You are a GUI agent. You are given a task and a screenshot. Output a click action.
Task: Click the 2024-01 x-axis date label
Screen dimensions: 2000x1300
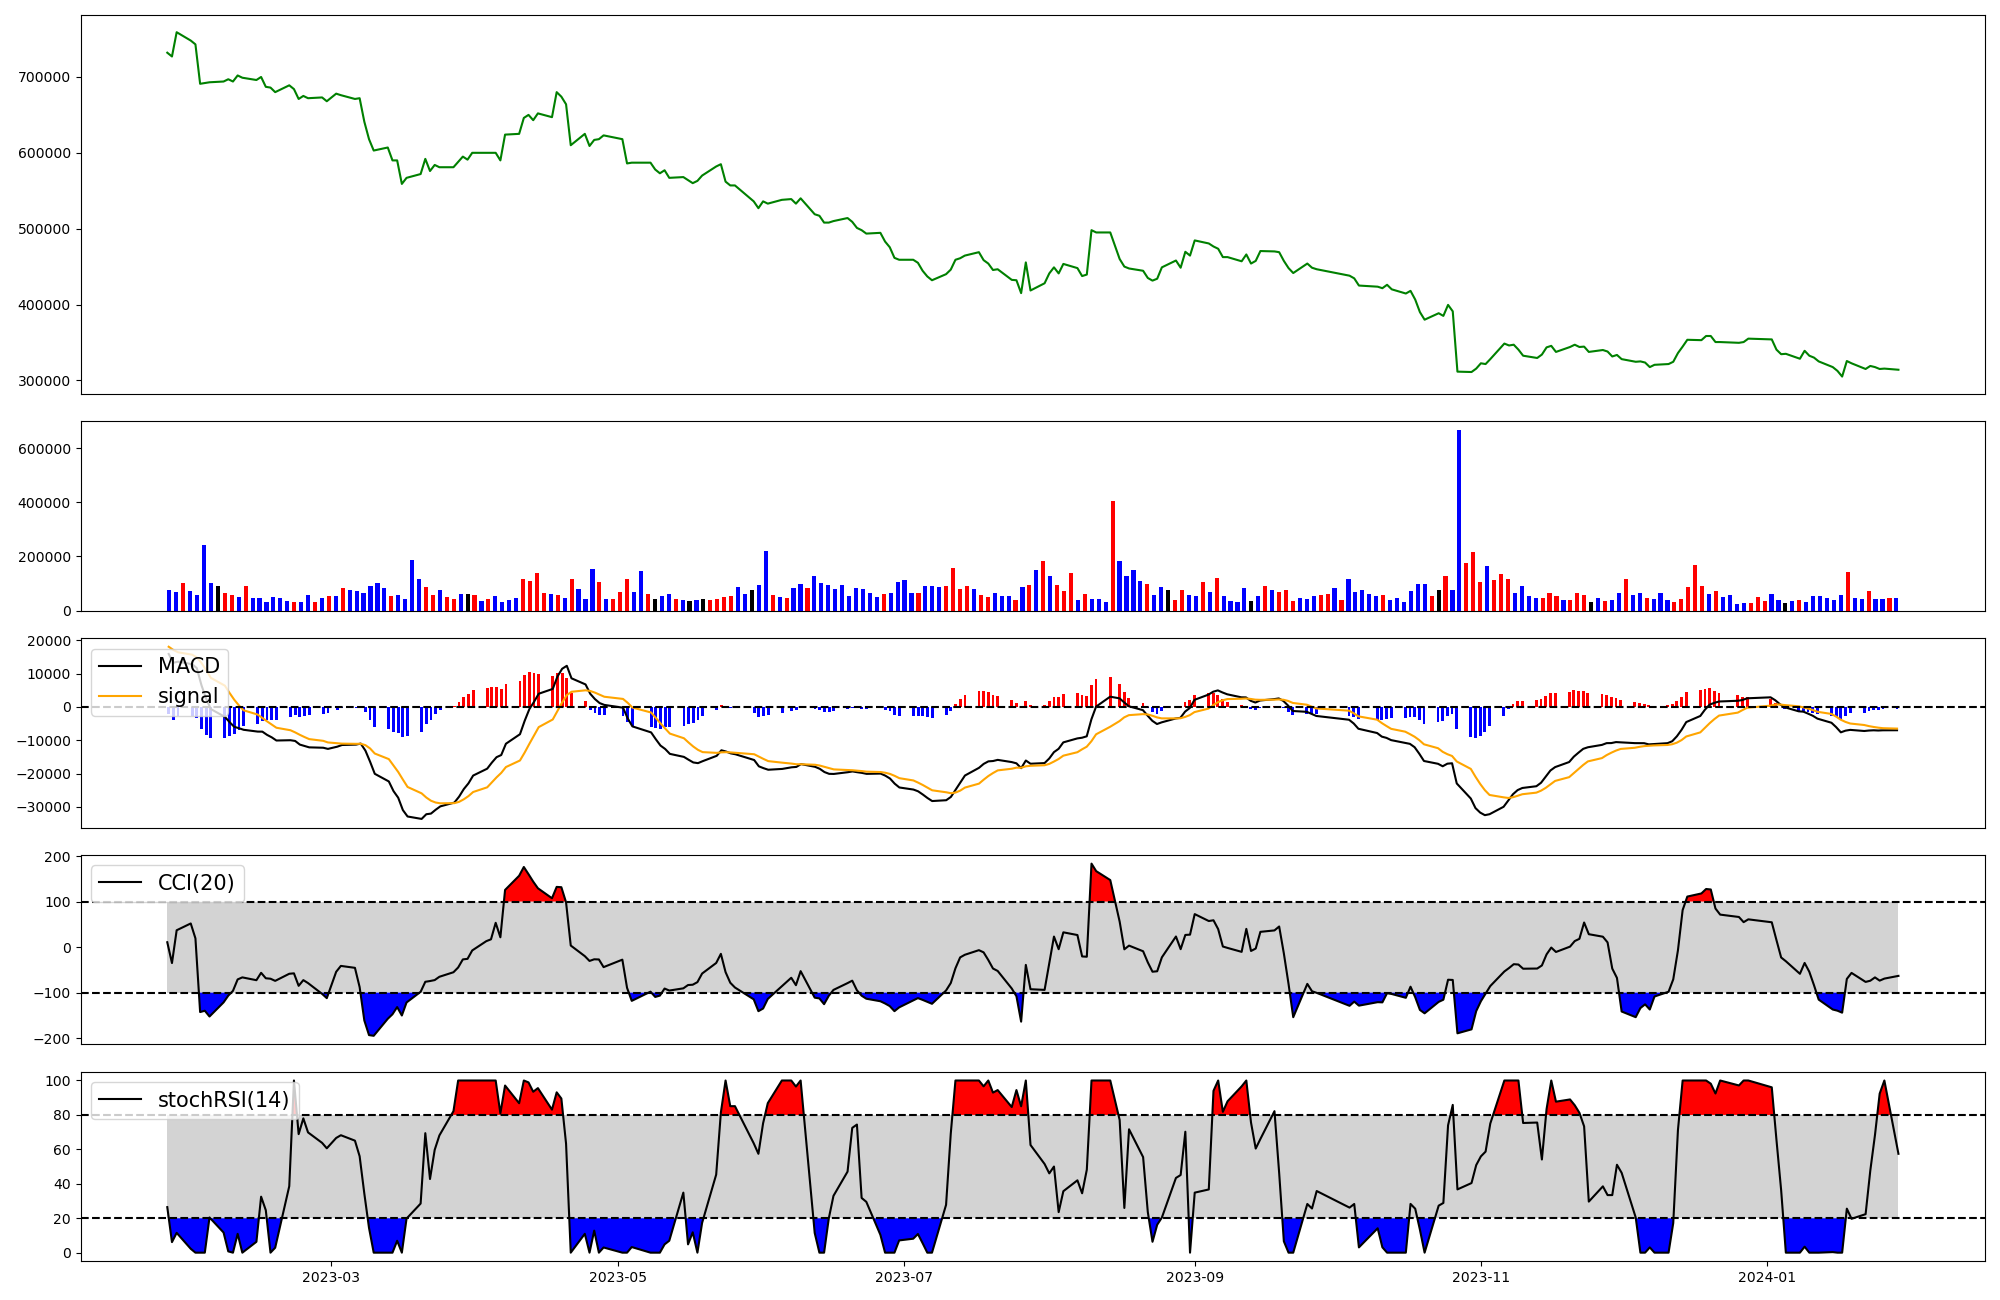pos(1768,1277)
